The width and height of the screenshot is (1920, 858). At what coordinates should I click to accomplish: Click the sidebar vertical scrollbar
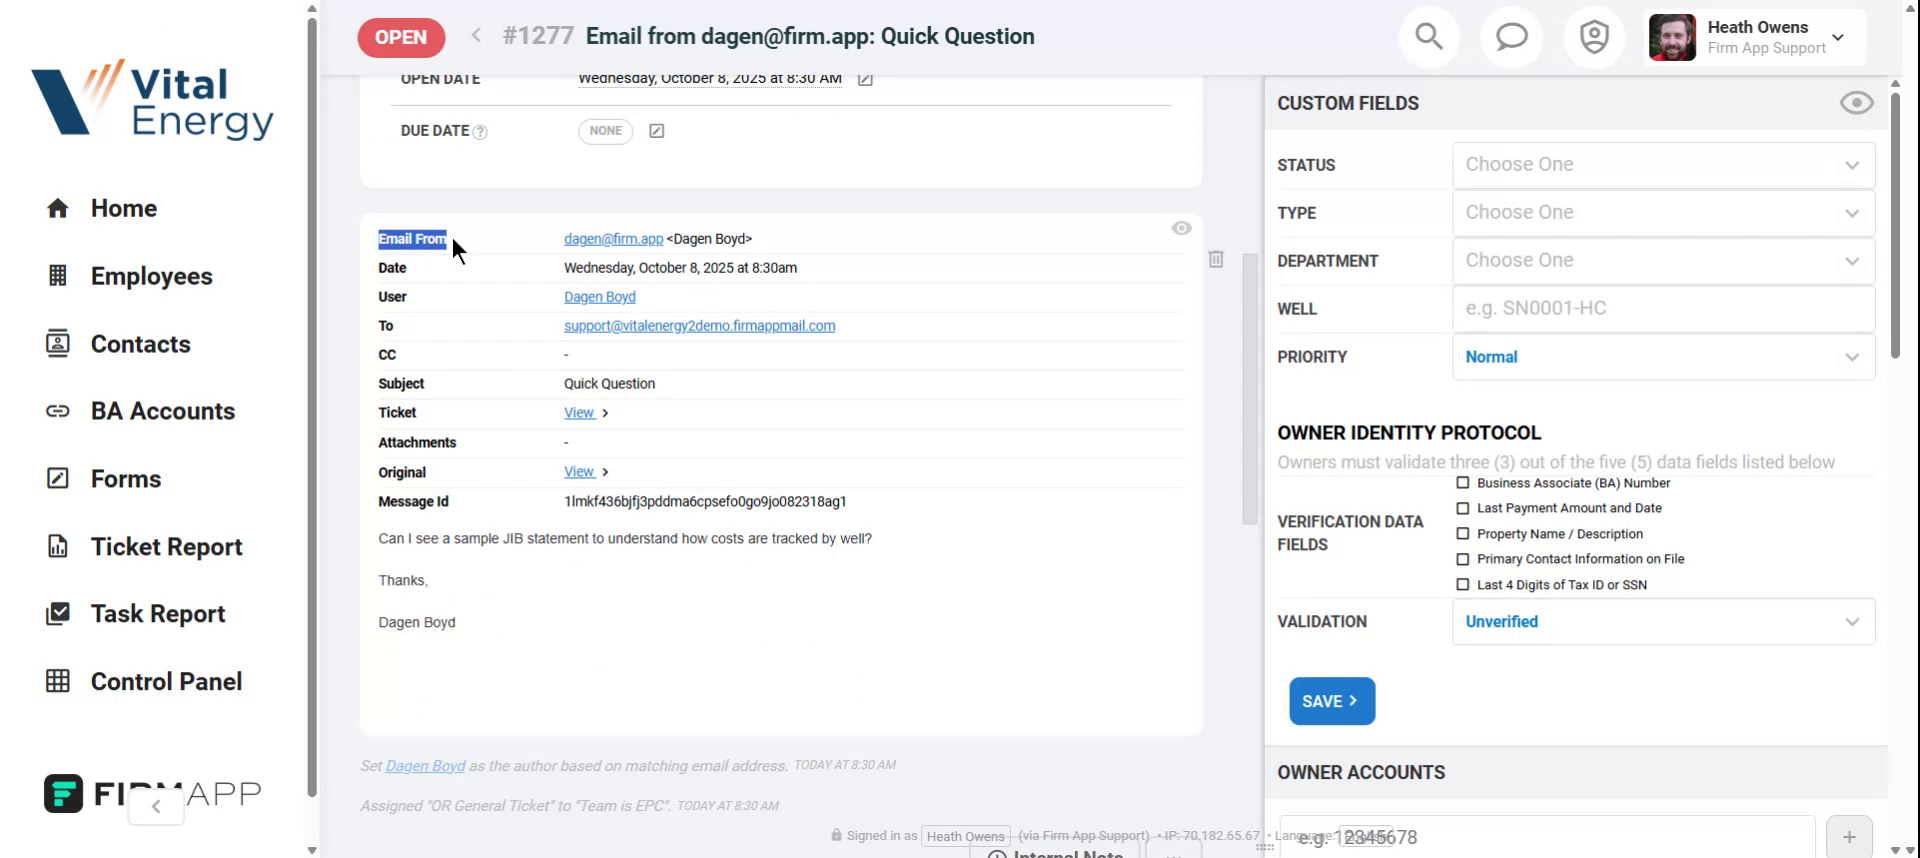tap(312, 405)
